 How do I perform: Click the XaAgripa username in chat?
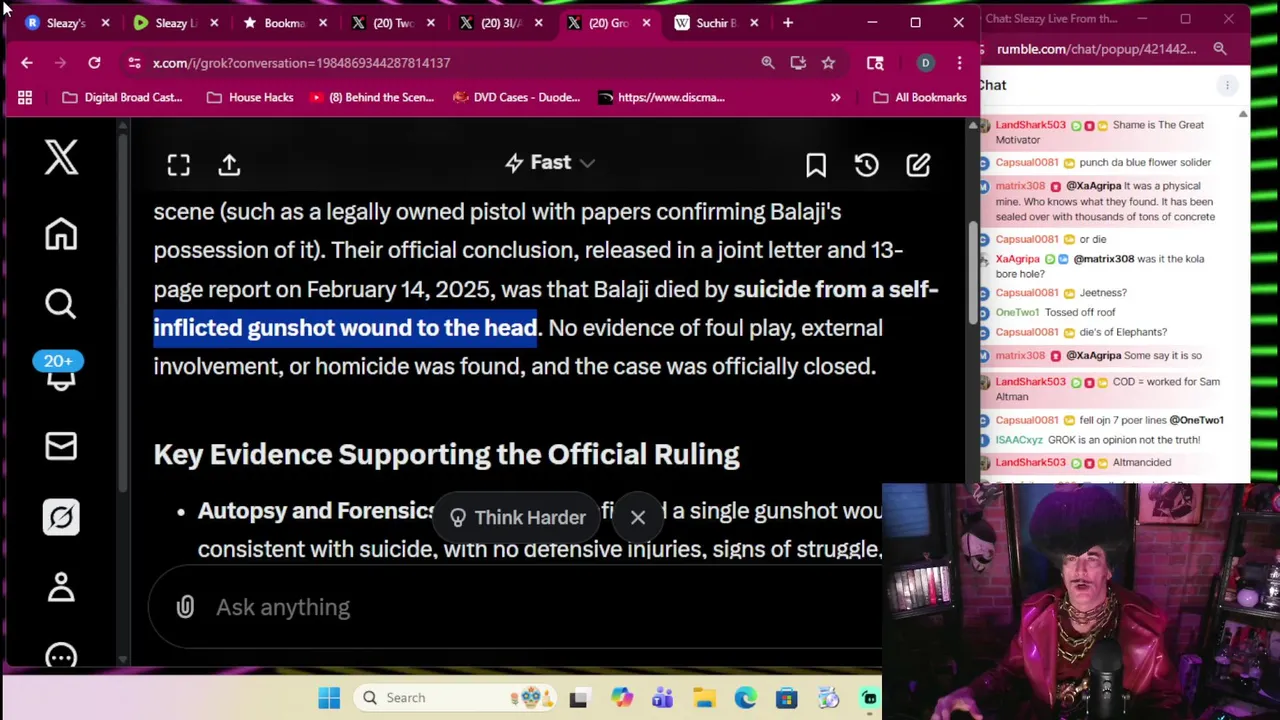coord(1017,259)
